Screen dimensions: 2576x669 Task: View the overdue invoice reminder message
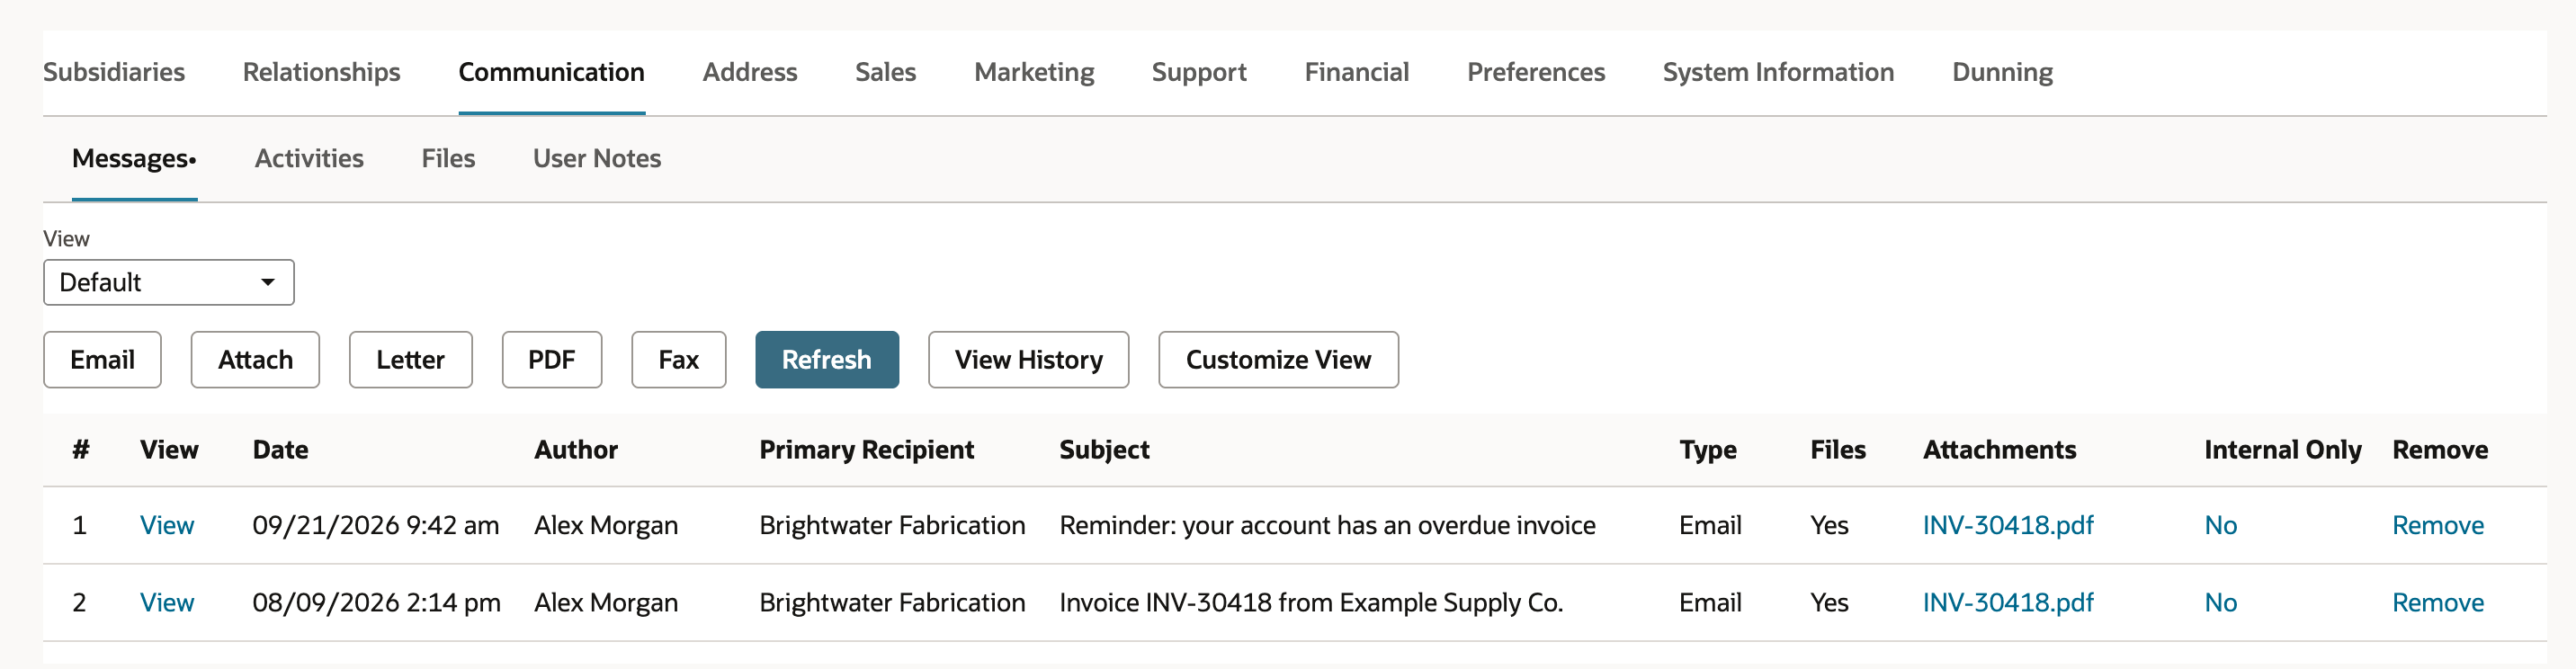point(167,525)
